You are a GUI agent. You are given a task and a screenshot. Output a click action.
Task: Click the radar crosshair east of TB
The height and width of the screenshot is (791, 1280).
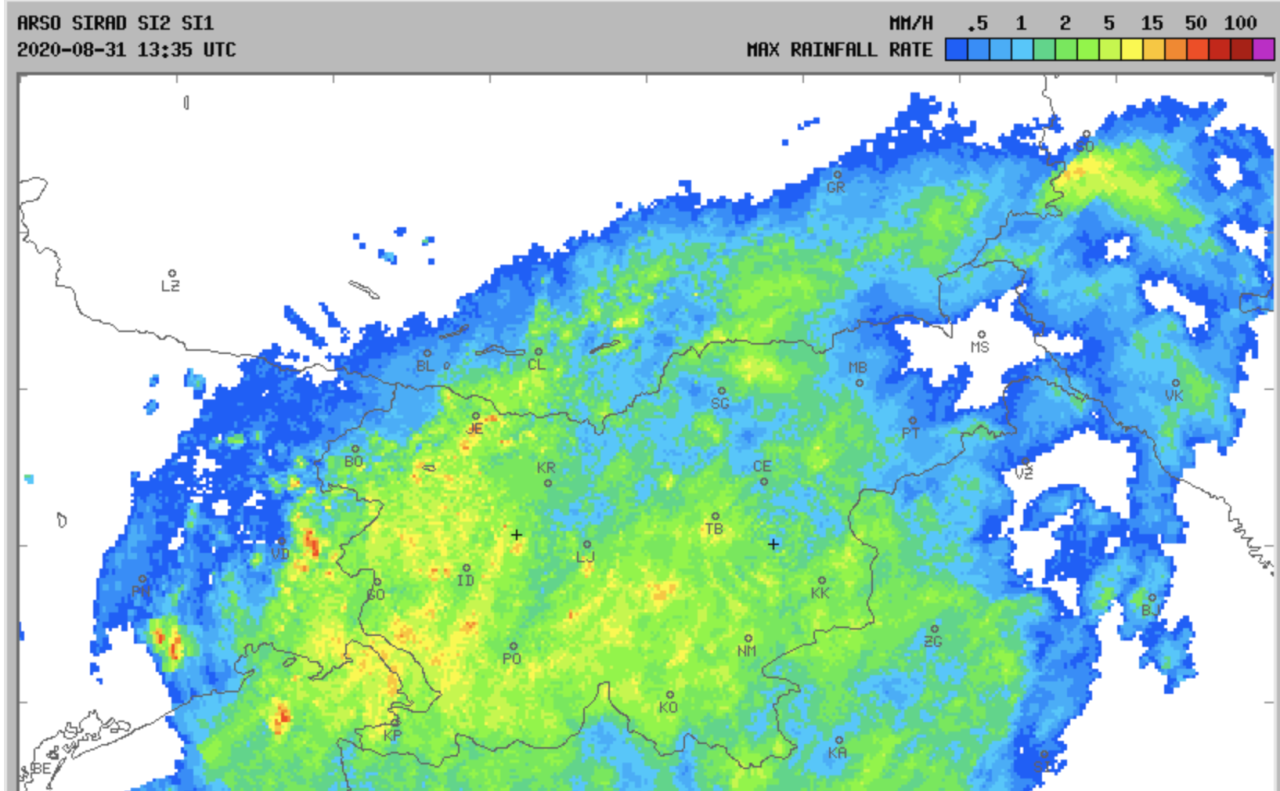pyautogui.click(x=773, y=544)
